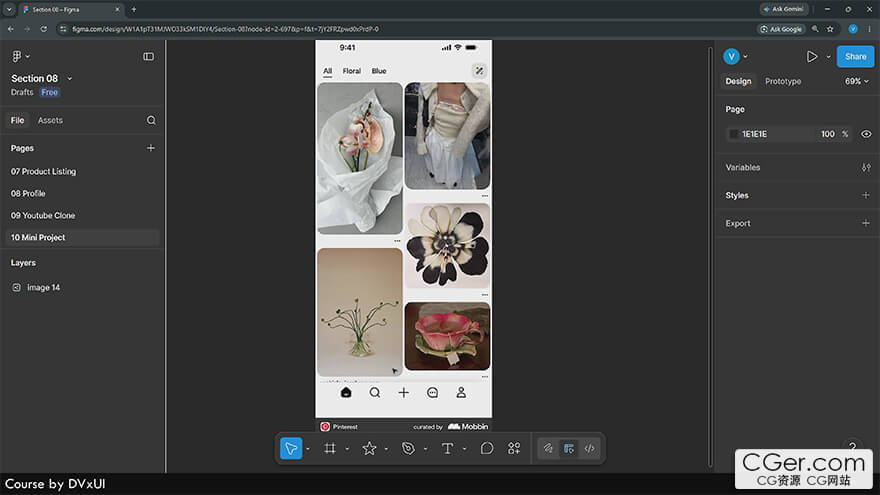The width and height of the screenshot is (880, 495).
Task: Switch to the Assets tab
Action: pos(50,120)
